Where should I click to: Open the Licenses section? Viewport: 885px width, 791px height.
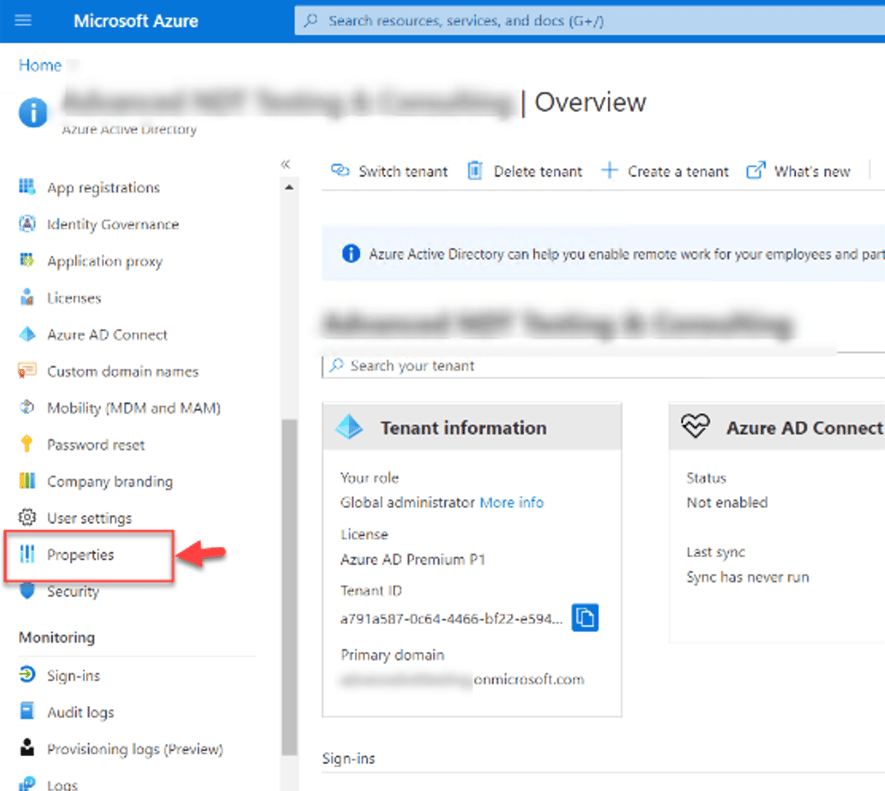coord(74,297)
